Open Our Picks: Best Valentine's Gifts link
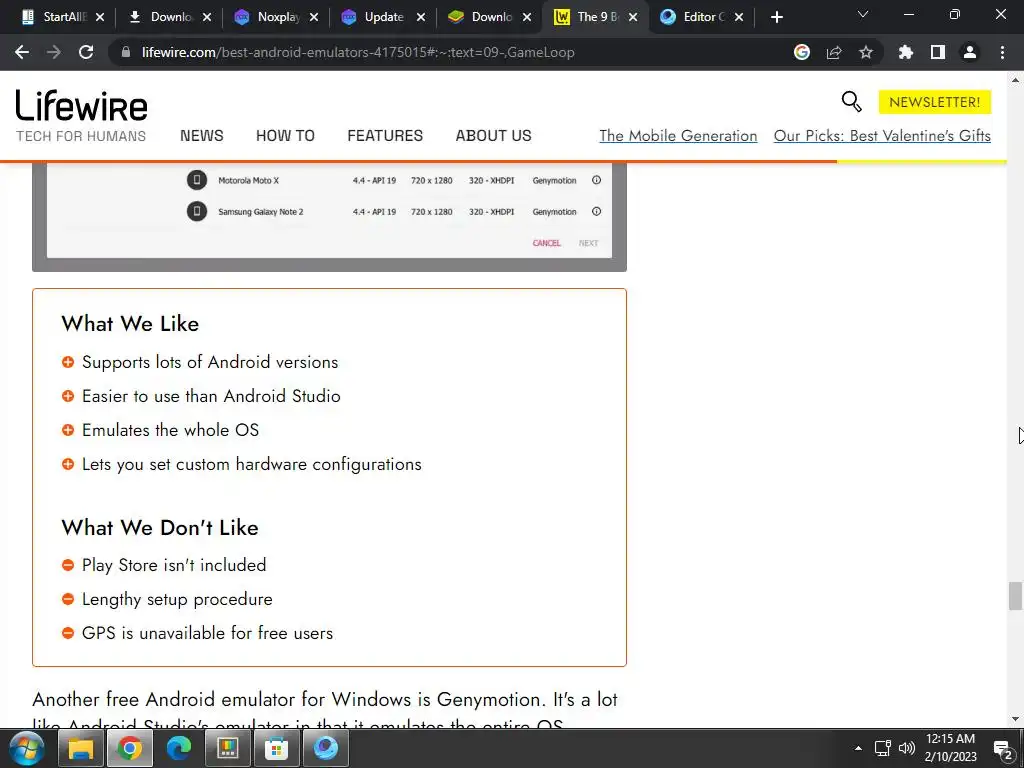The image size is (1024, 768). click(x=882, y=136)
